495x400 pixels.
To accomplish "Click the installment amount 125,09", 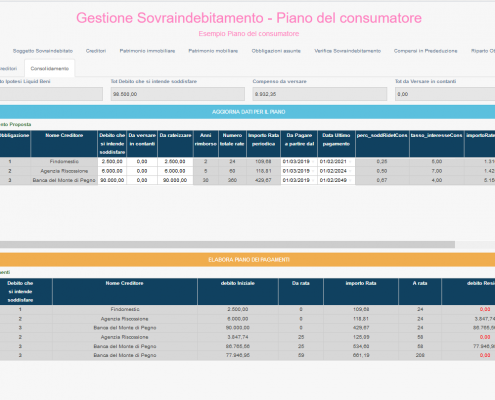I will pyautogui.click(x=361, y=337).
